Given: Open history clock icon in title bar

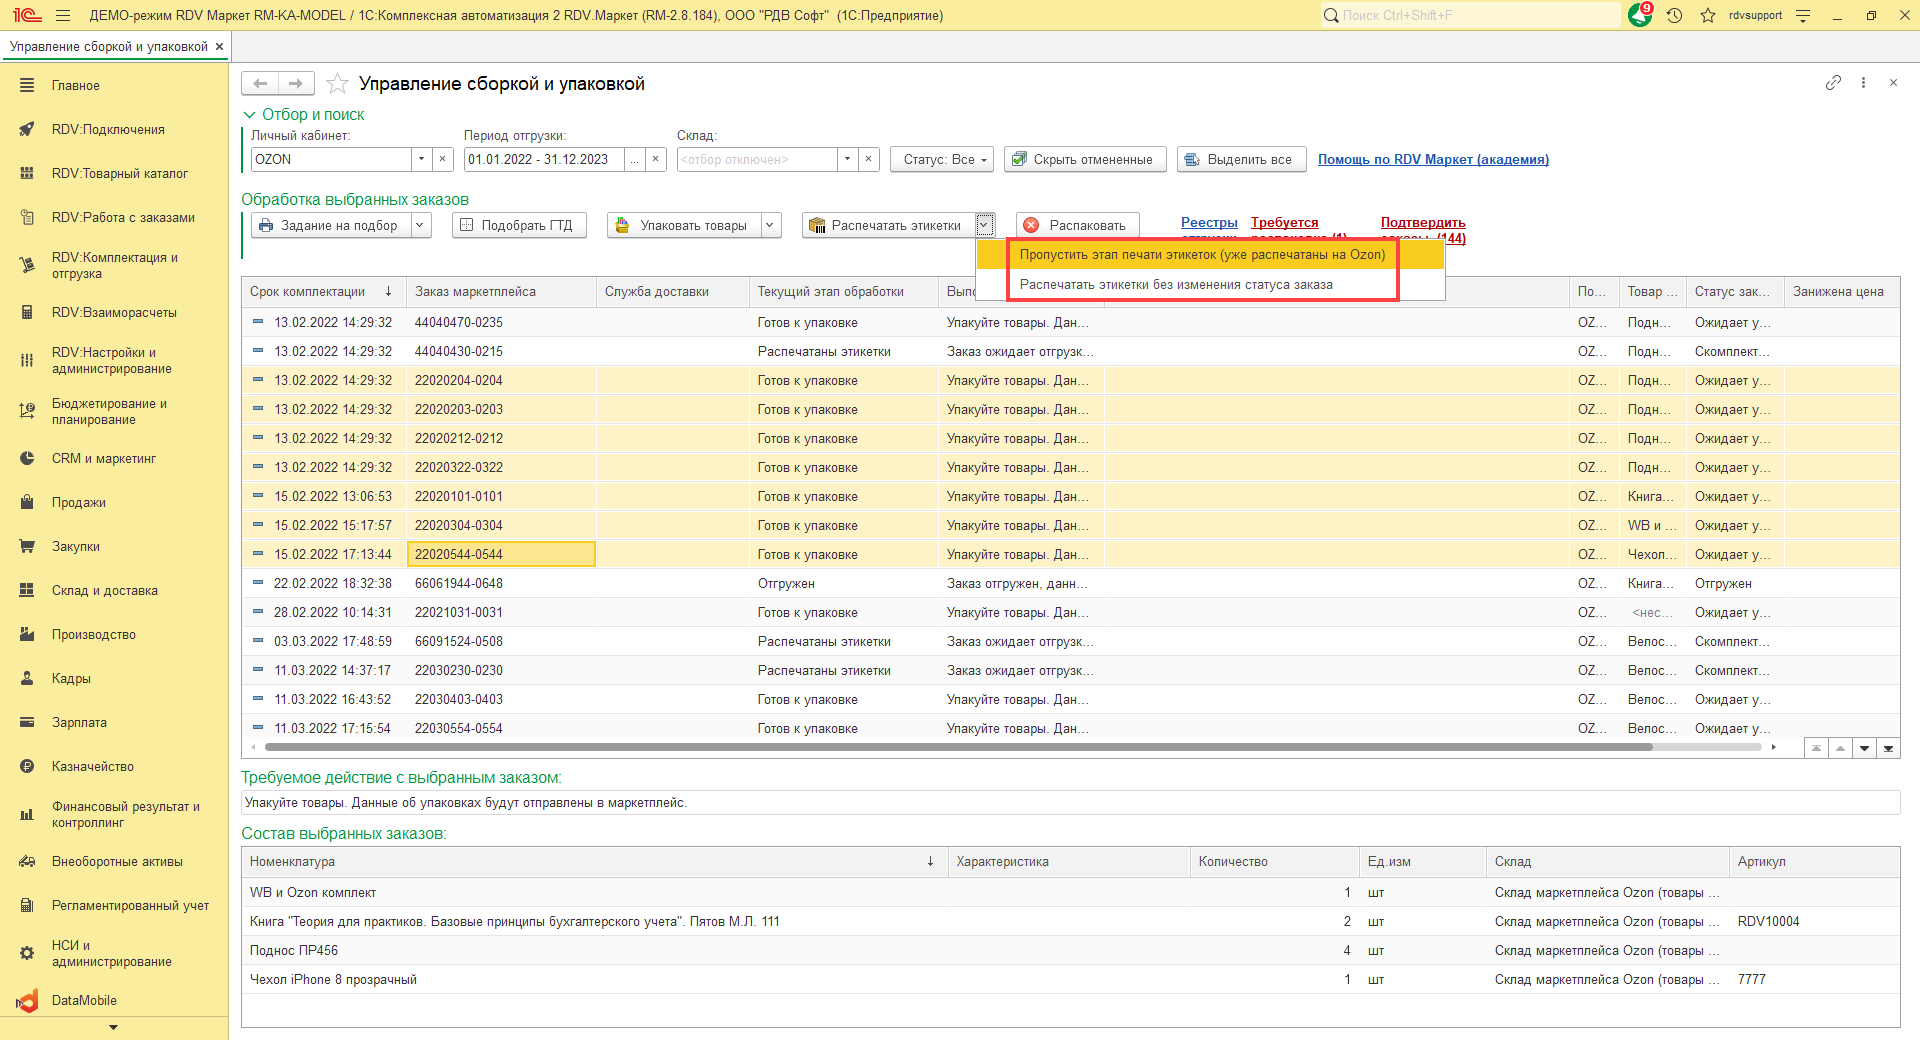Looking at the screenshot, I should 1674,15.
